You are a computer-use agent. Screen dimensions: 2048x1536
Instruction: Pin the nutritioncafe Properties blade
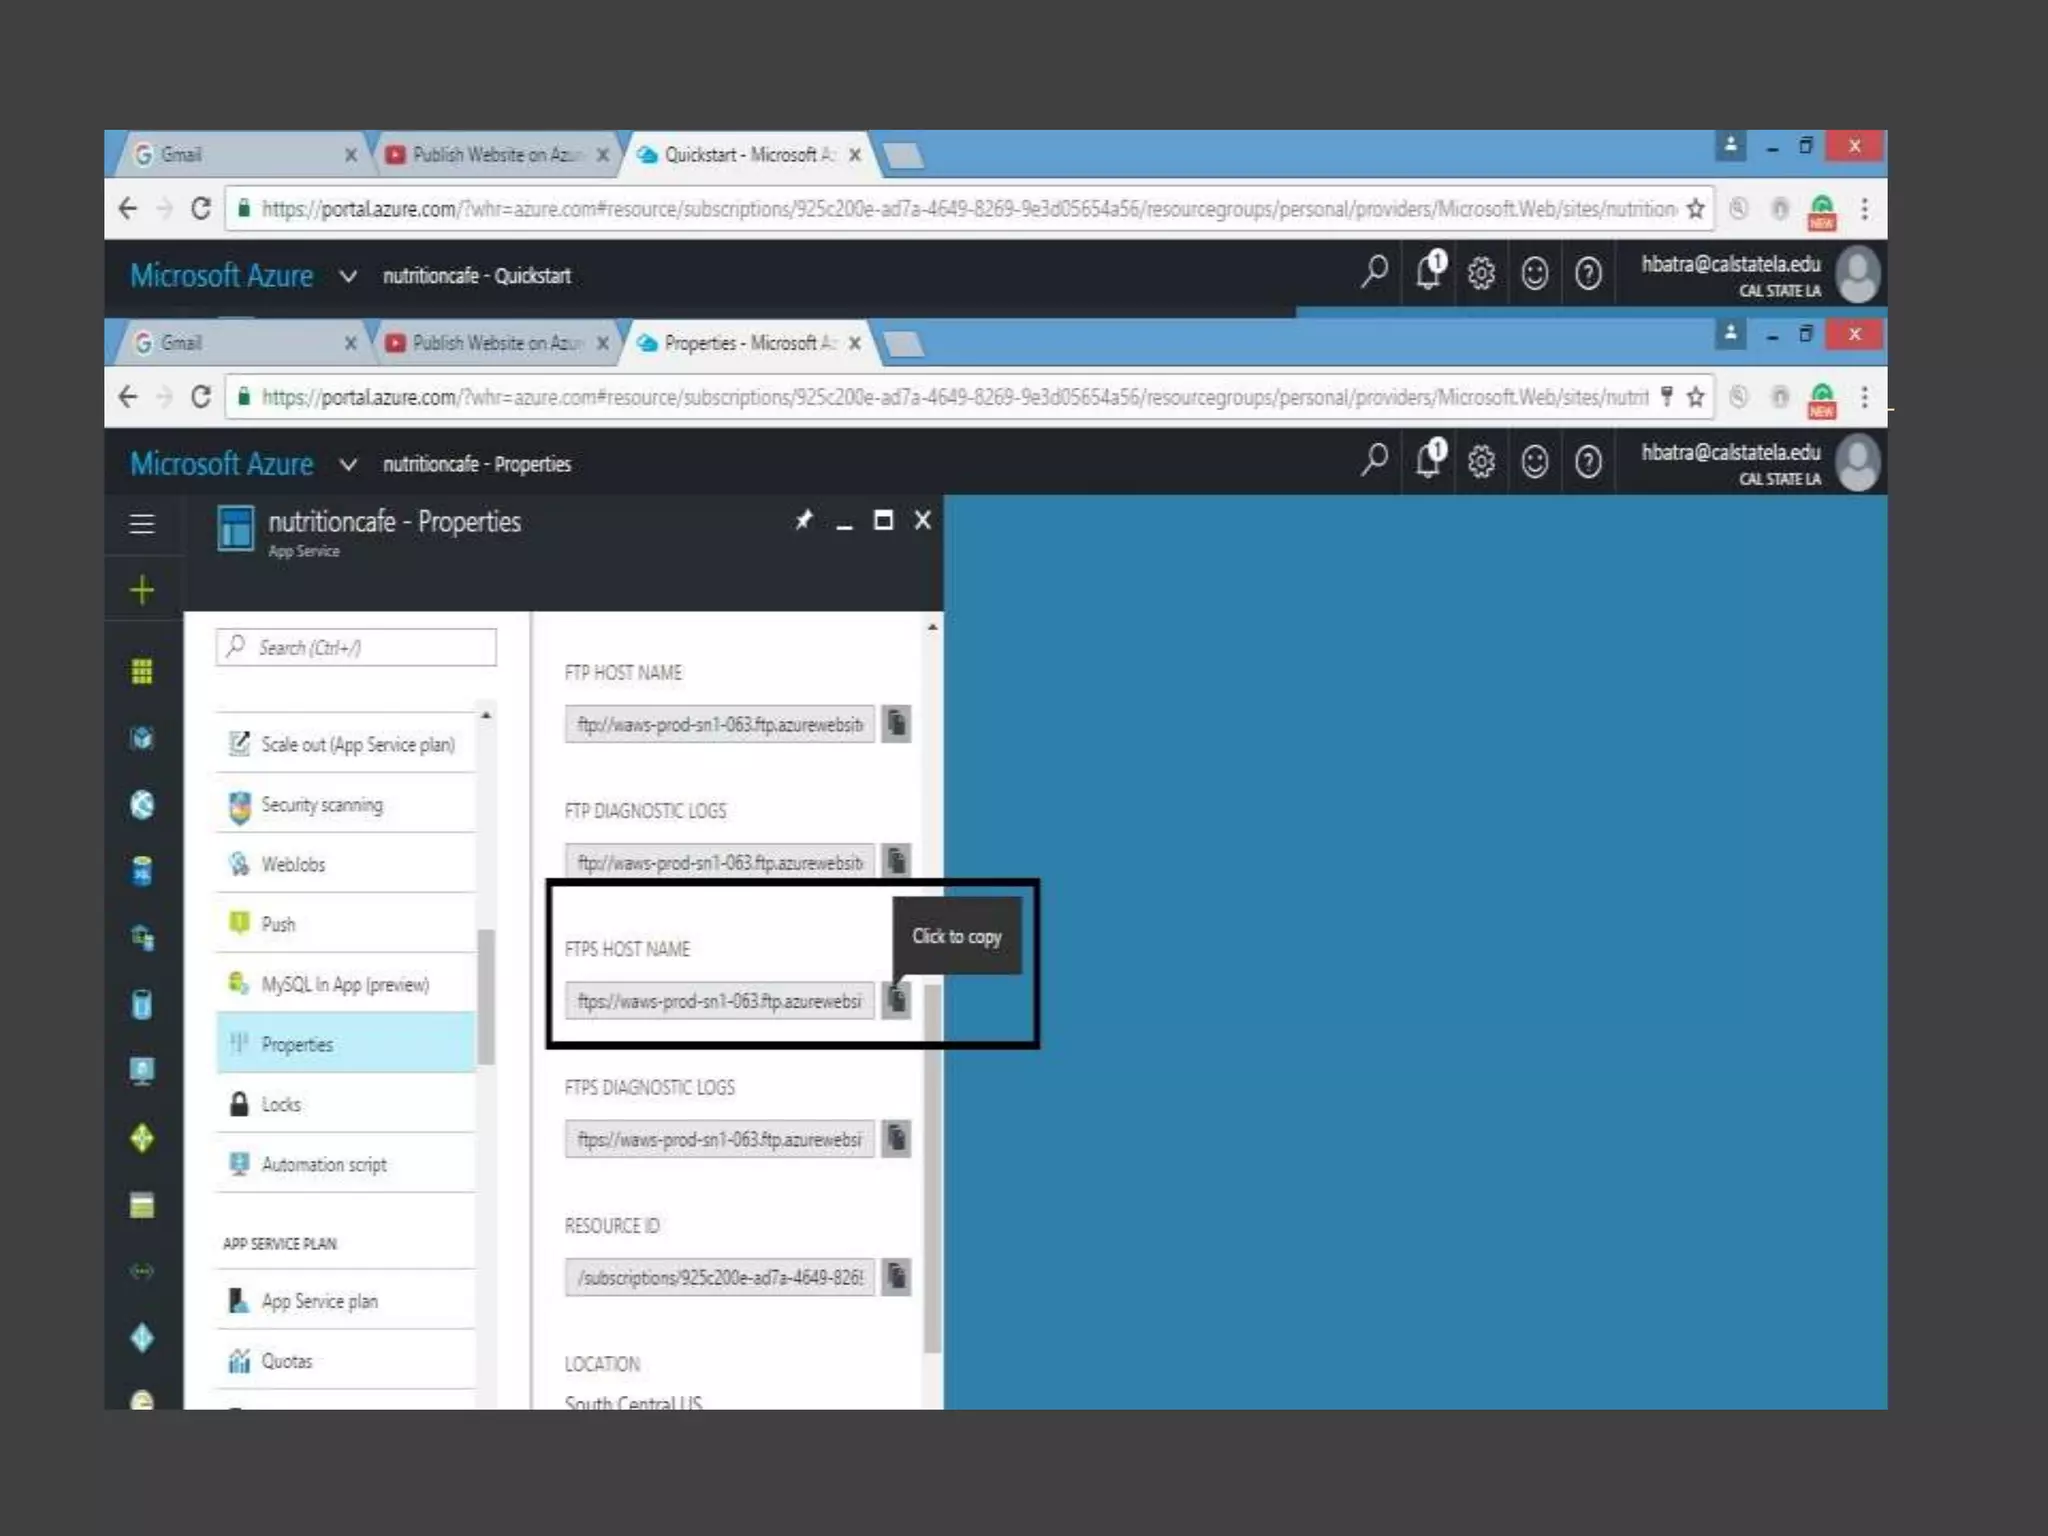point(804,520)
